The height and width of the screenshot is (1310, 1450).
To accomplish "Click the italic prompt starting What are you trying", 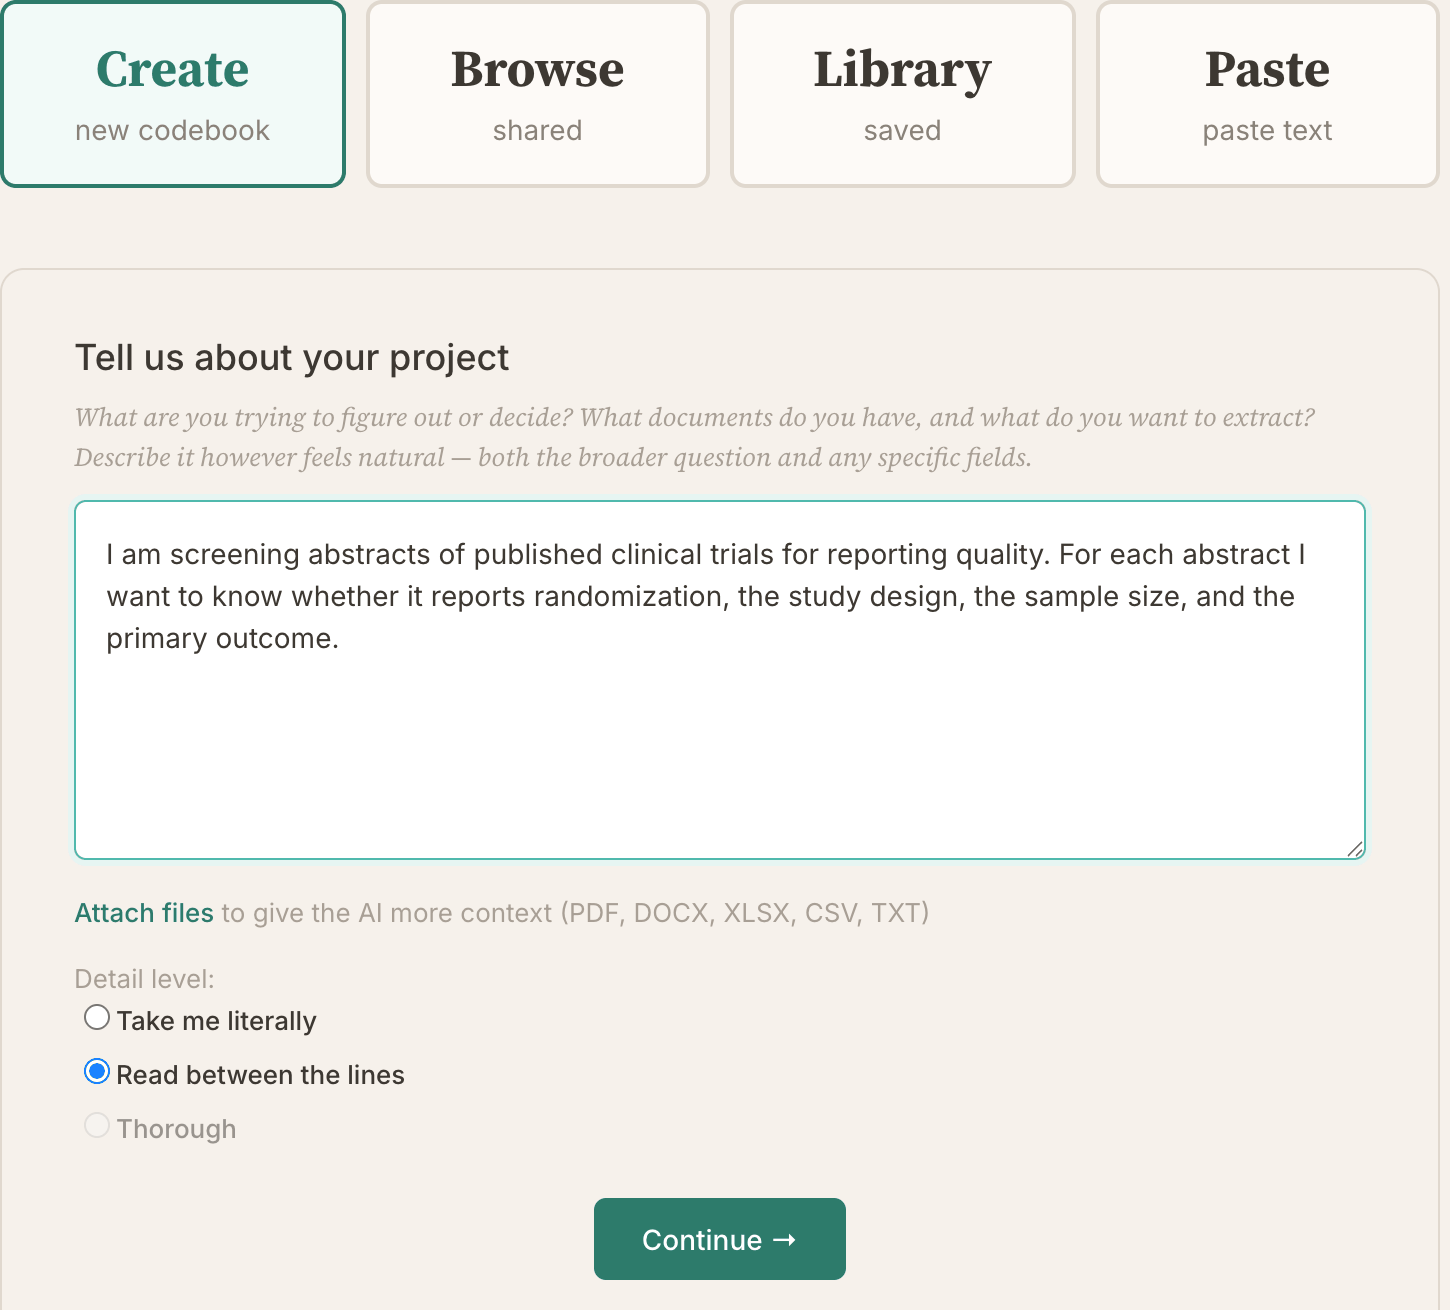I will (695, 437).
